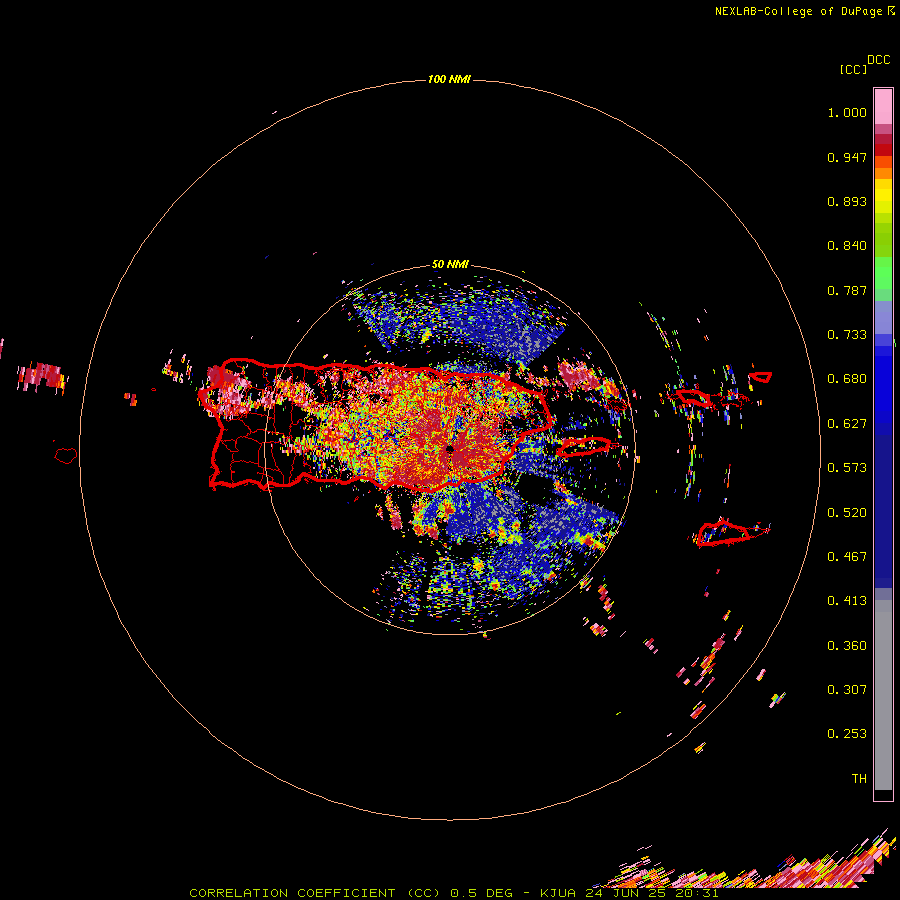Click the 0.573 scale value
Image resolution: width=900 pixels, height=900 pixels.
tap(847, 468)
